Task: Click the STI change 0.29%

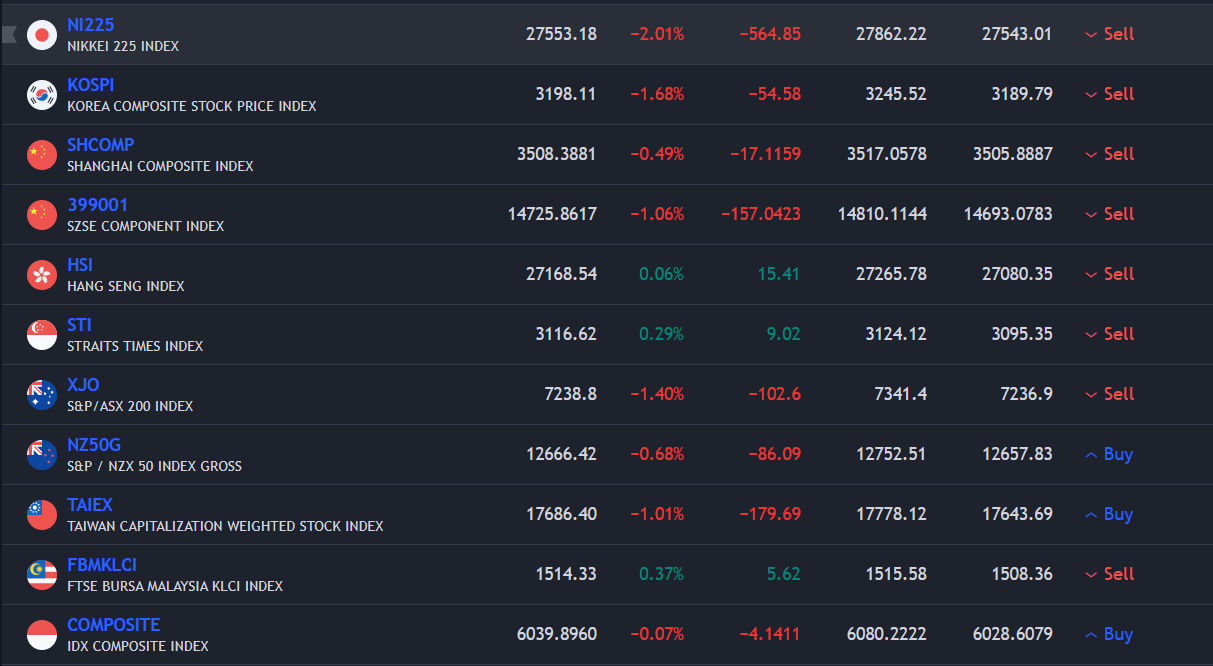Action: 662,334
